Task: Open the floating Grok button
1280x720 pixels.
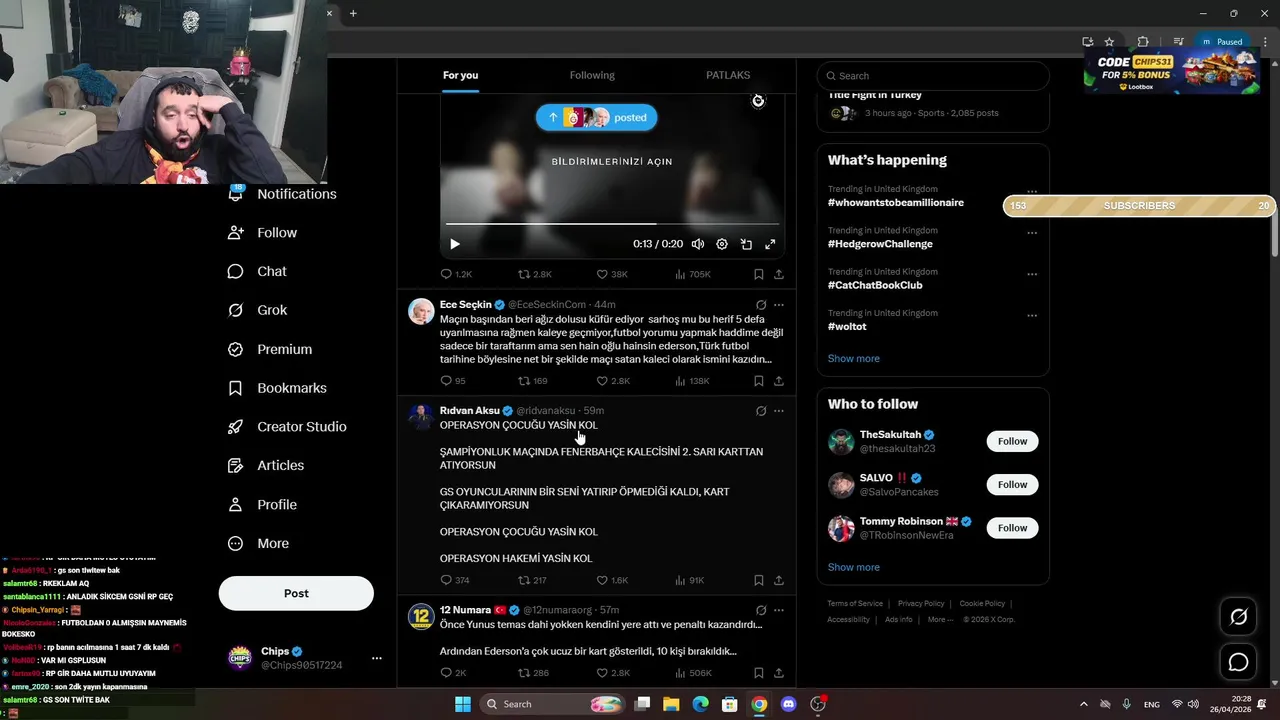Action: click(1238, 617)
